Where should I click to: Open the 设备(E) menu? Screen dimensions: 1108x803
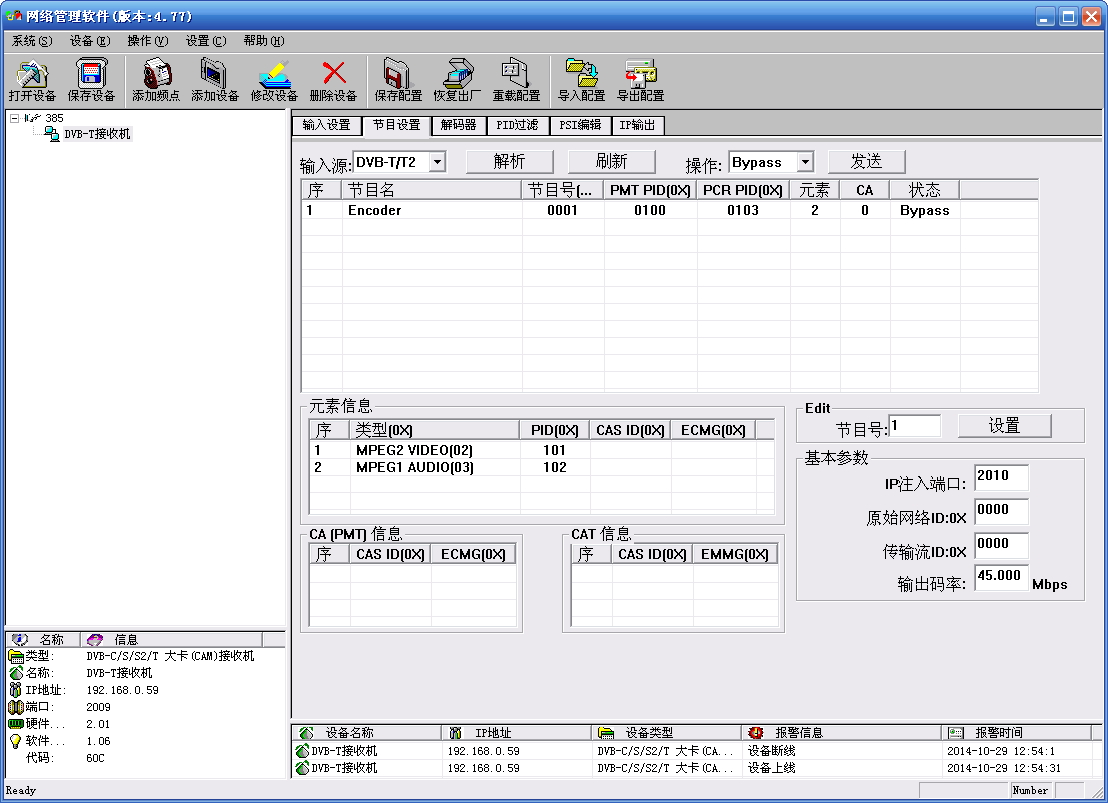point(90,41)
